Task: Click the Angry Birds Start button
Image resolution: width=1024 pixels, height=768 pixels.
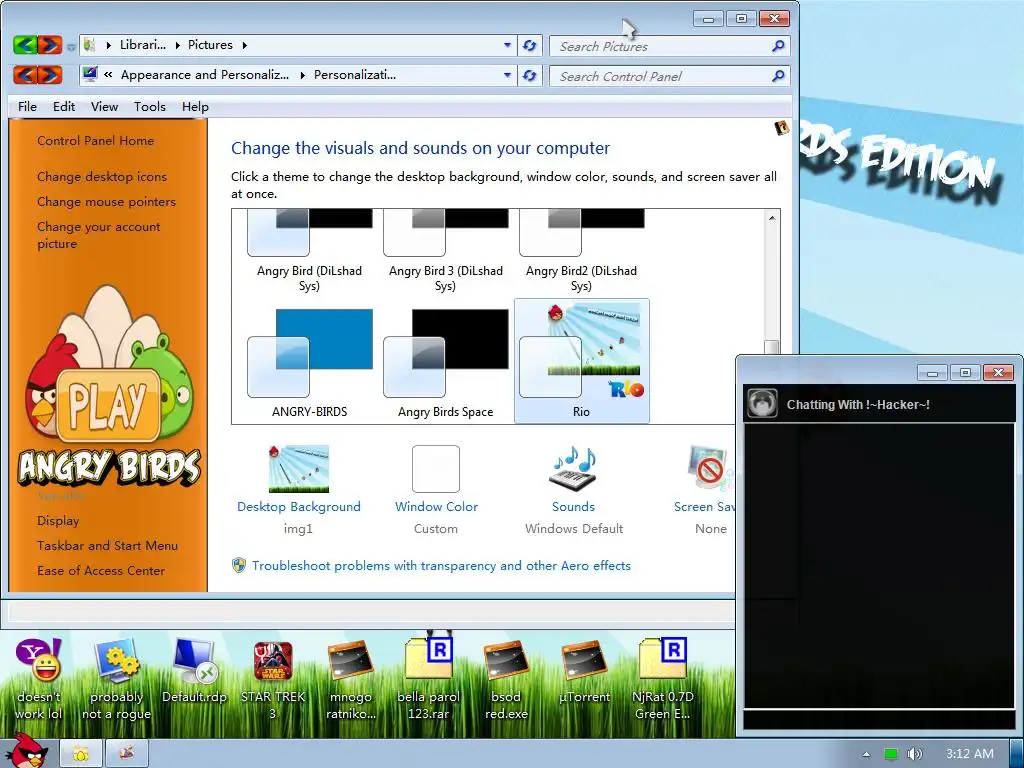Action: pos(26,750)
